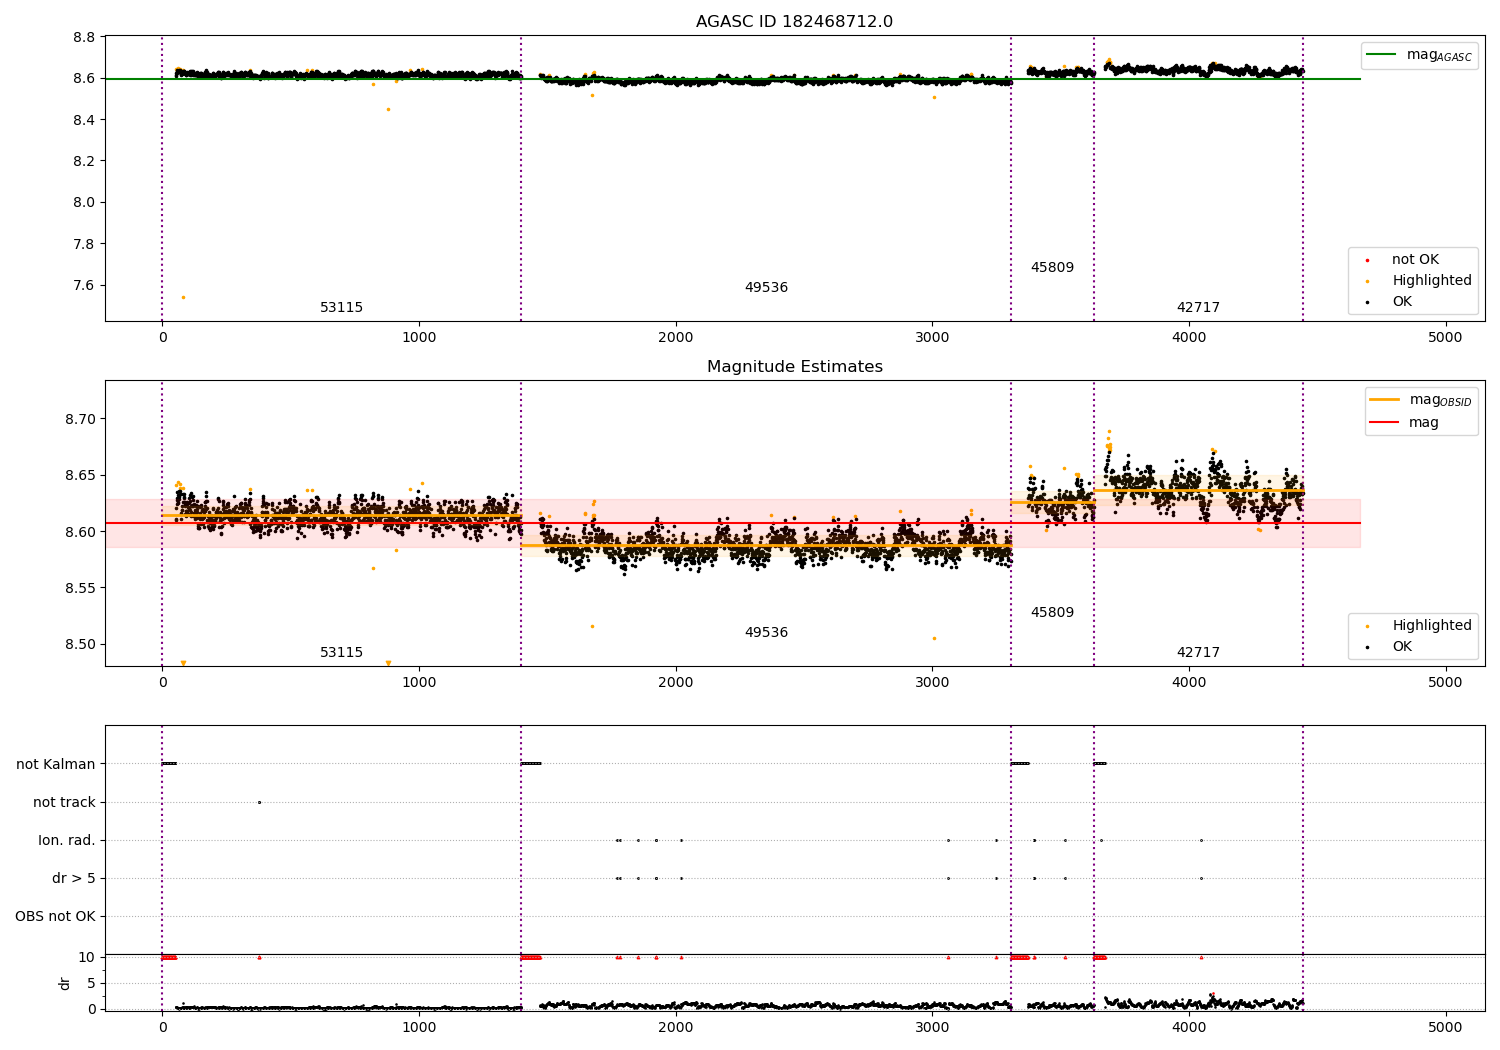This screenshot has height=1050, width=1500.
Task: Click the 'dr > 5' axis label
Action: (74, 879)
